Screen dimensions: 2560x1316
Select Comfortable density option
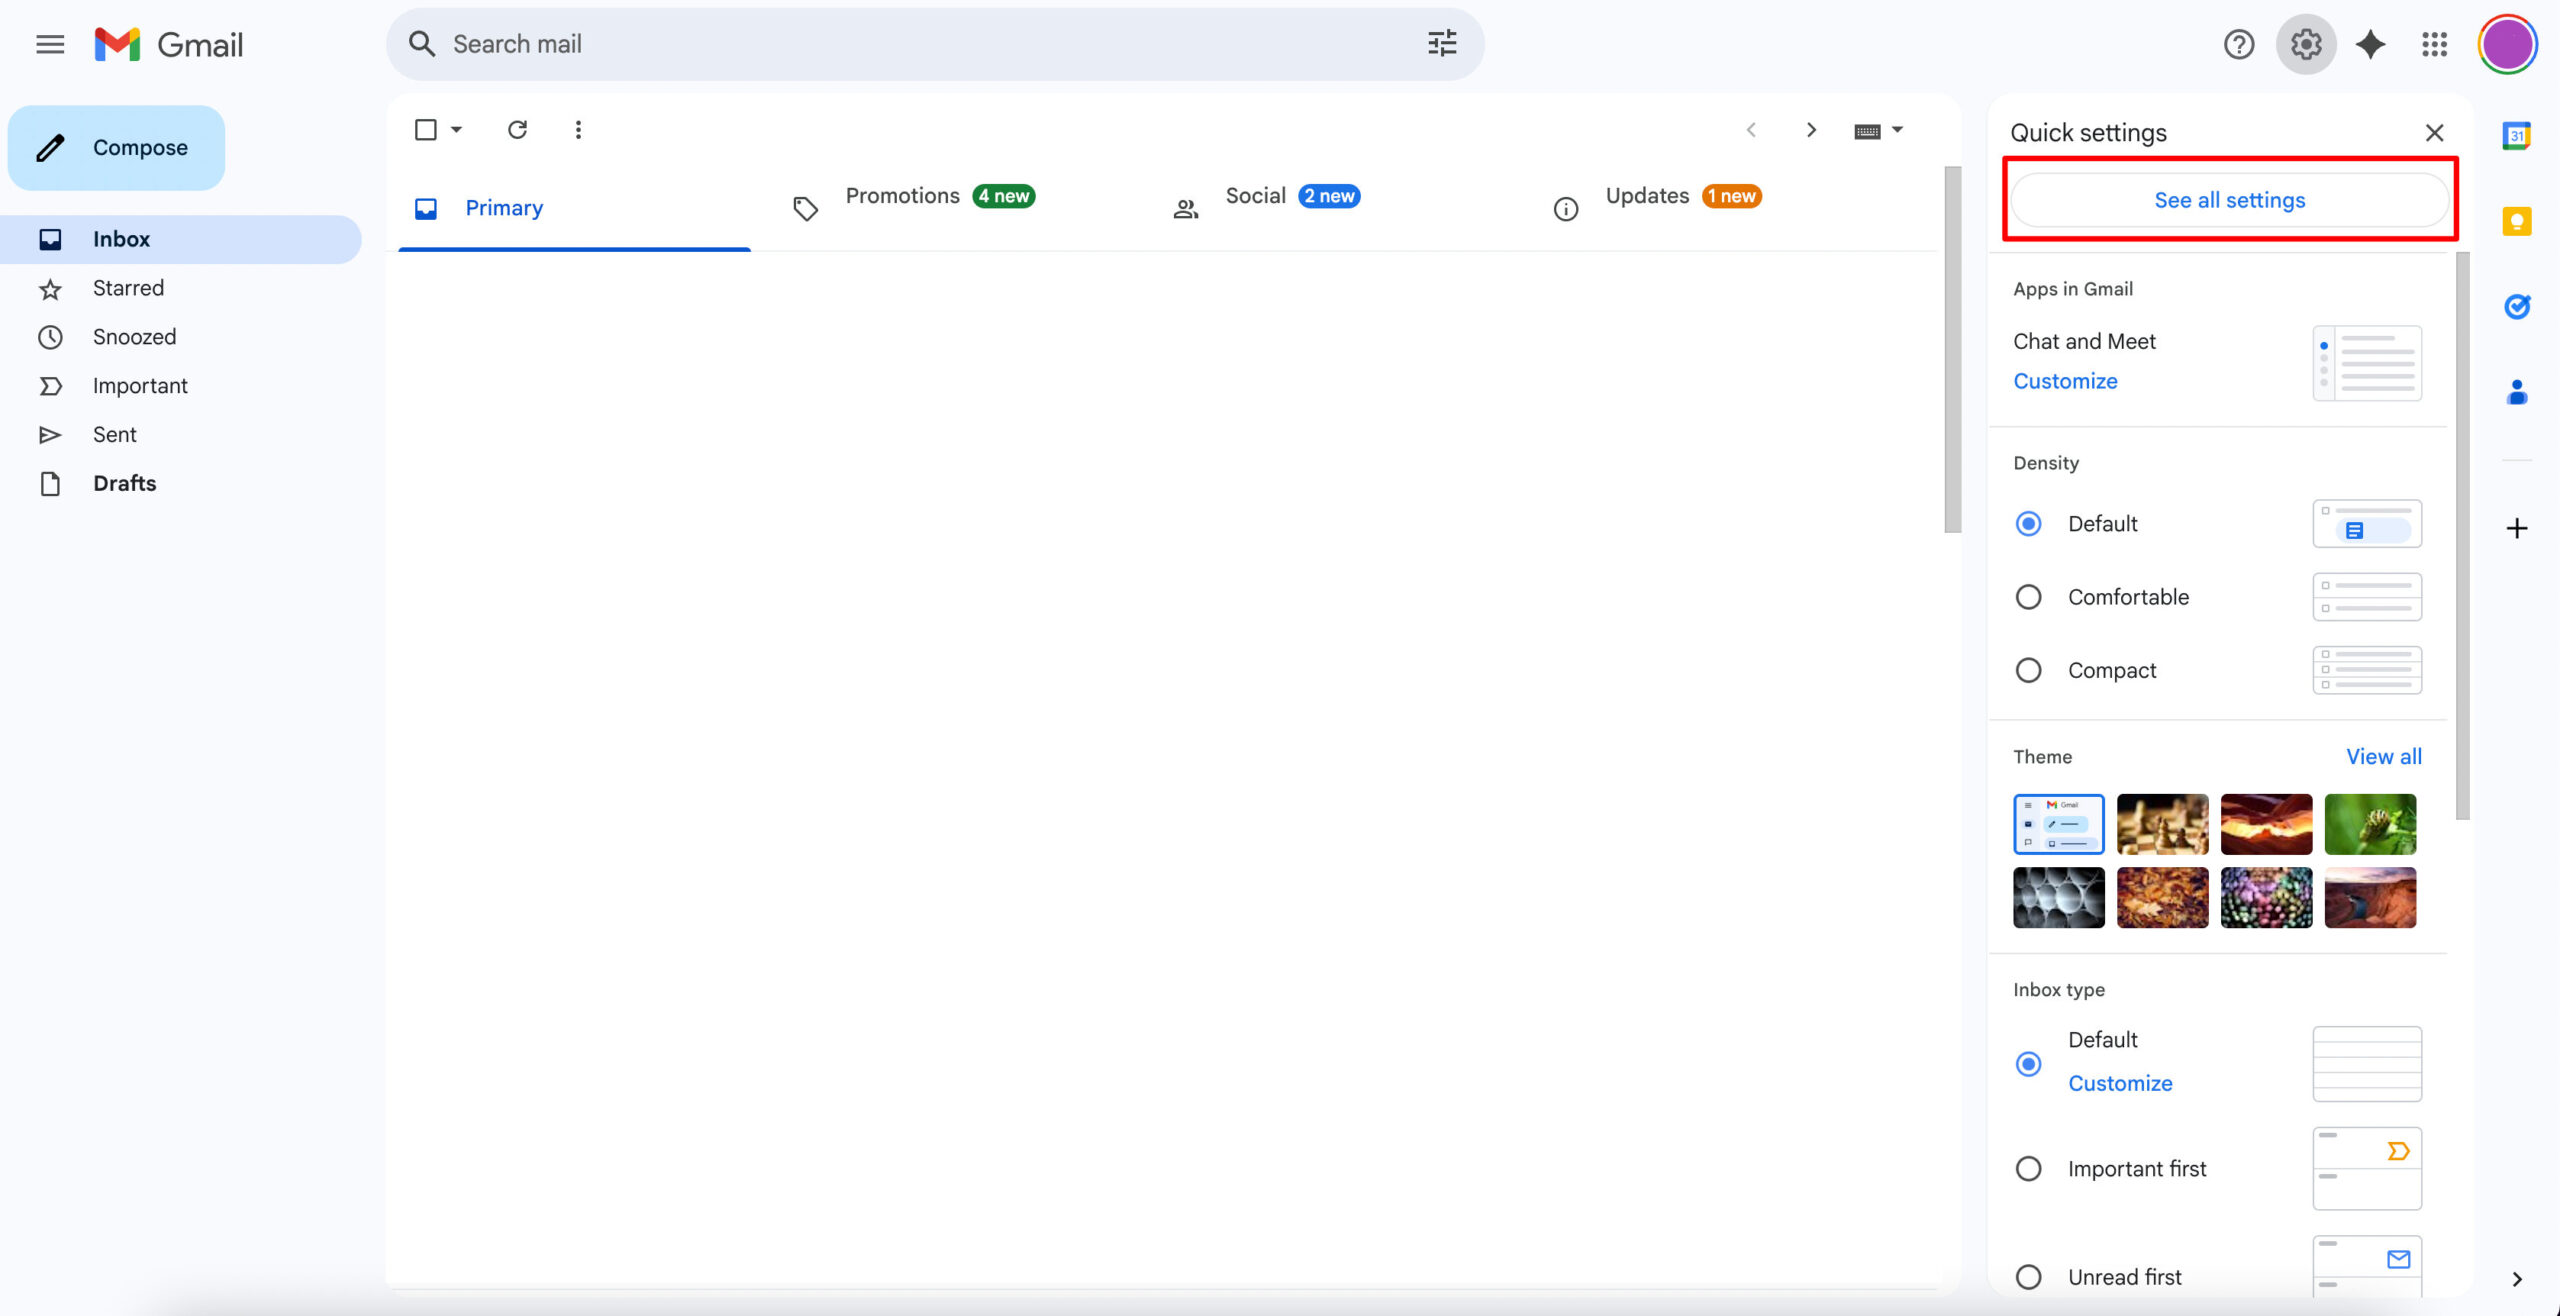2028,597
